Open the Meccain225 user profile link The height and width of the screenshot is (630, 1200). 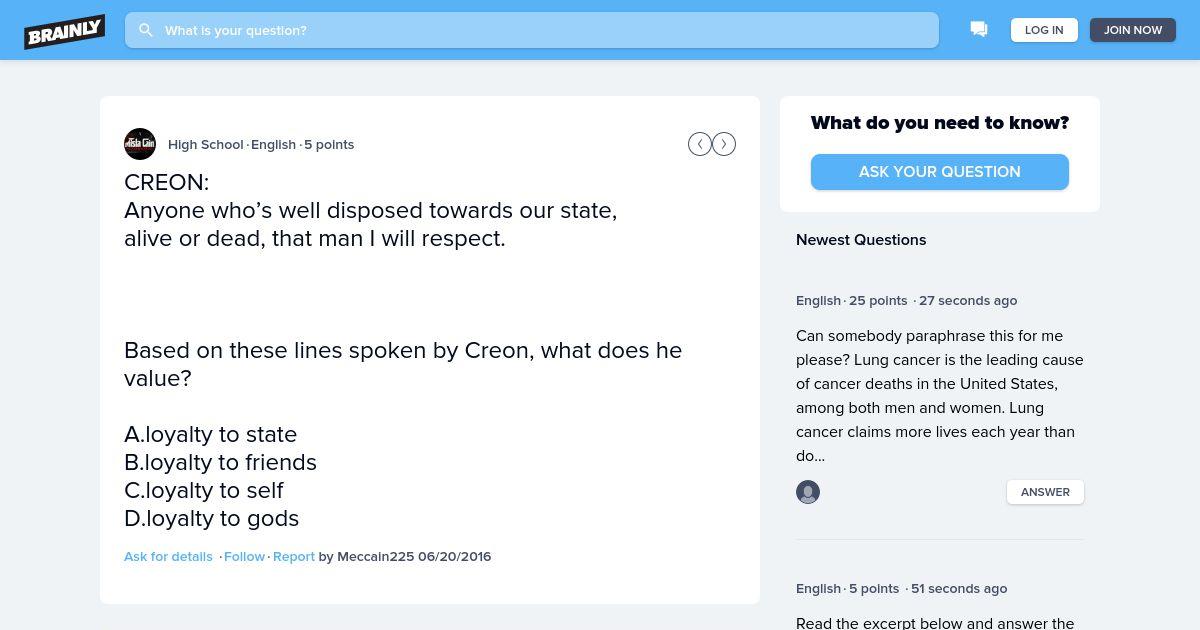(x=375, y=556)
